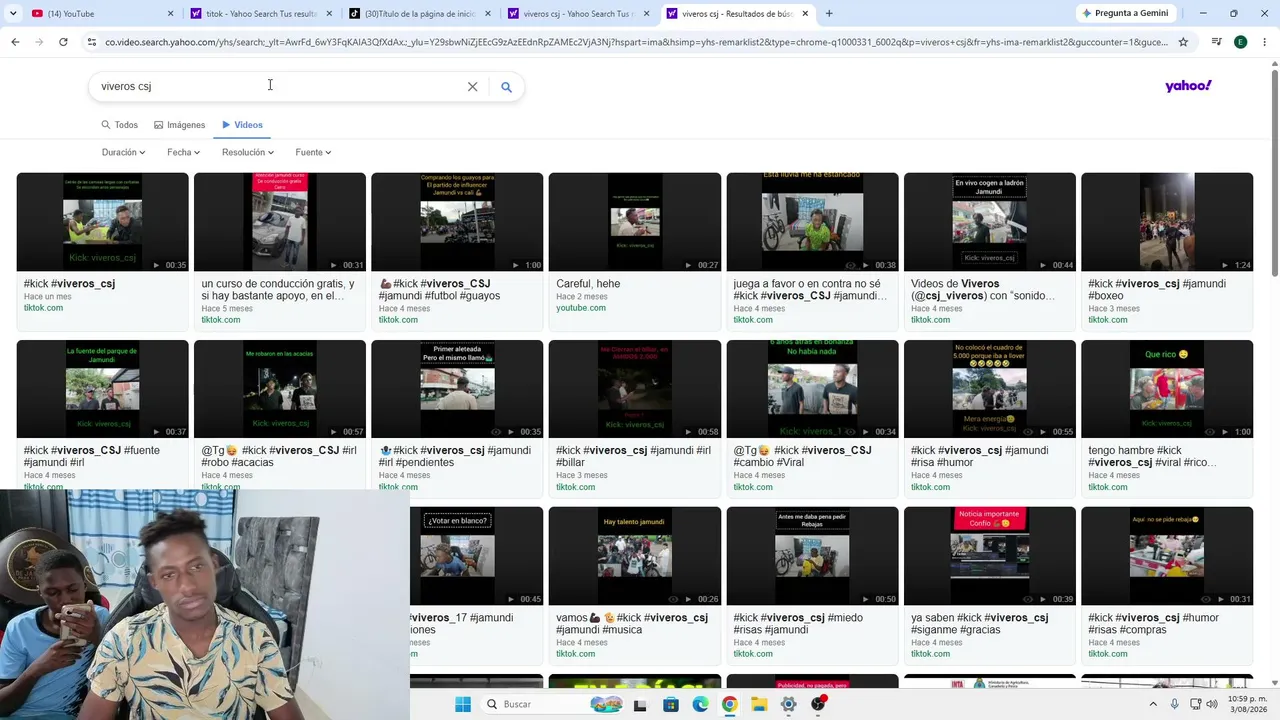
Task: Play 'Me robaron en las acacias' thumbnail
Action: pyautogui.click(x=279, y=389)
